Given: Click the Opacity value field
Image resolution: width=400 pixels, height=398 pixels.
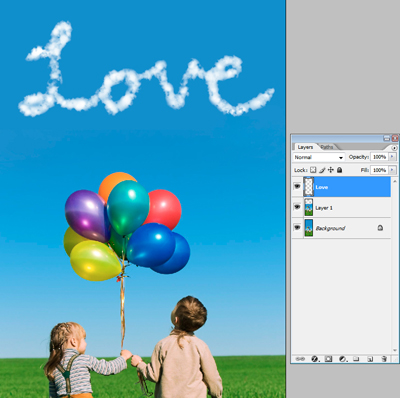Looking at the screenshot, I should pos(379,157).
